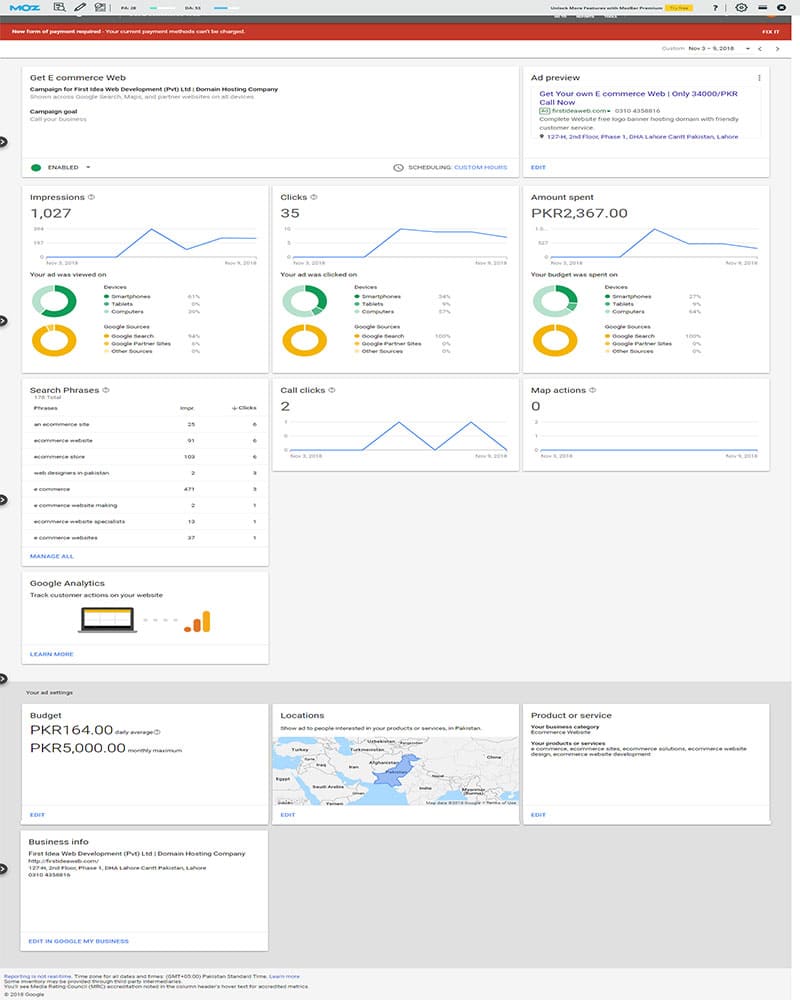Click EDIT in Locations card

tap(288, 814)
